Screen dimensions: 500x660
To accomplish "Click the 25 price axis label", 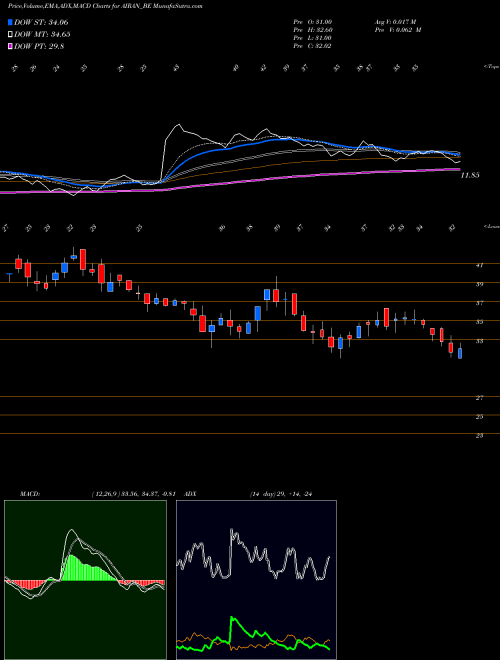I will tap(479, 417).
